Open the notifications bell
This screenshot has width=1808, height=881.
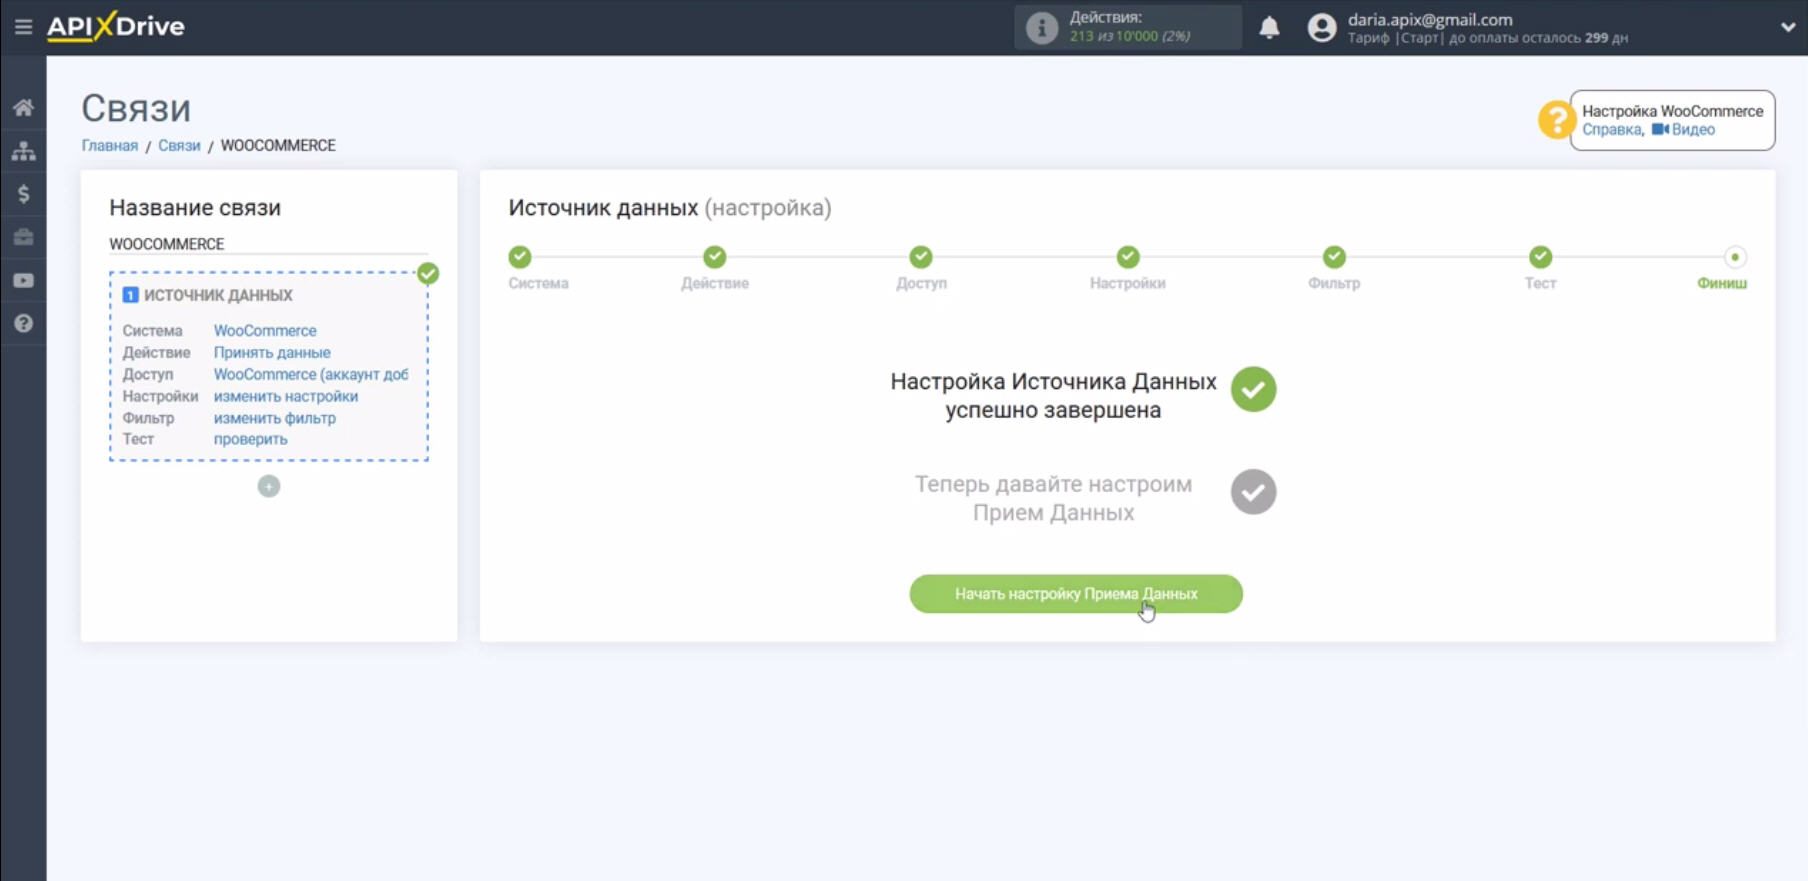click(x=1269, y=27)
